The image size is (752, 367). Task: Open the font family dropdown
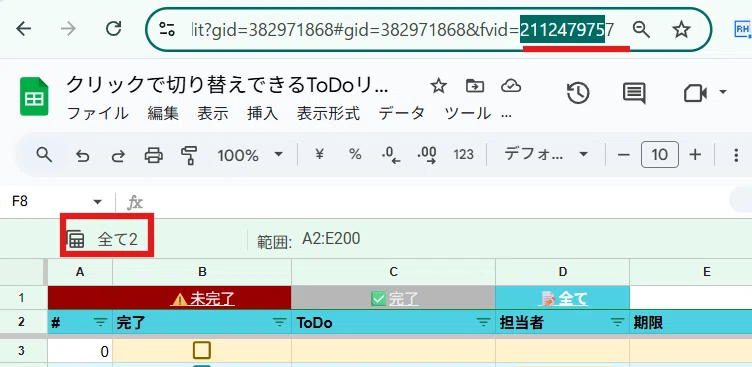546,154
